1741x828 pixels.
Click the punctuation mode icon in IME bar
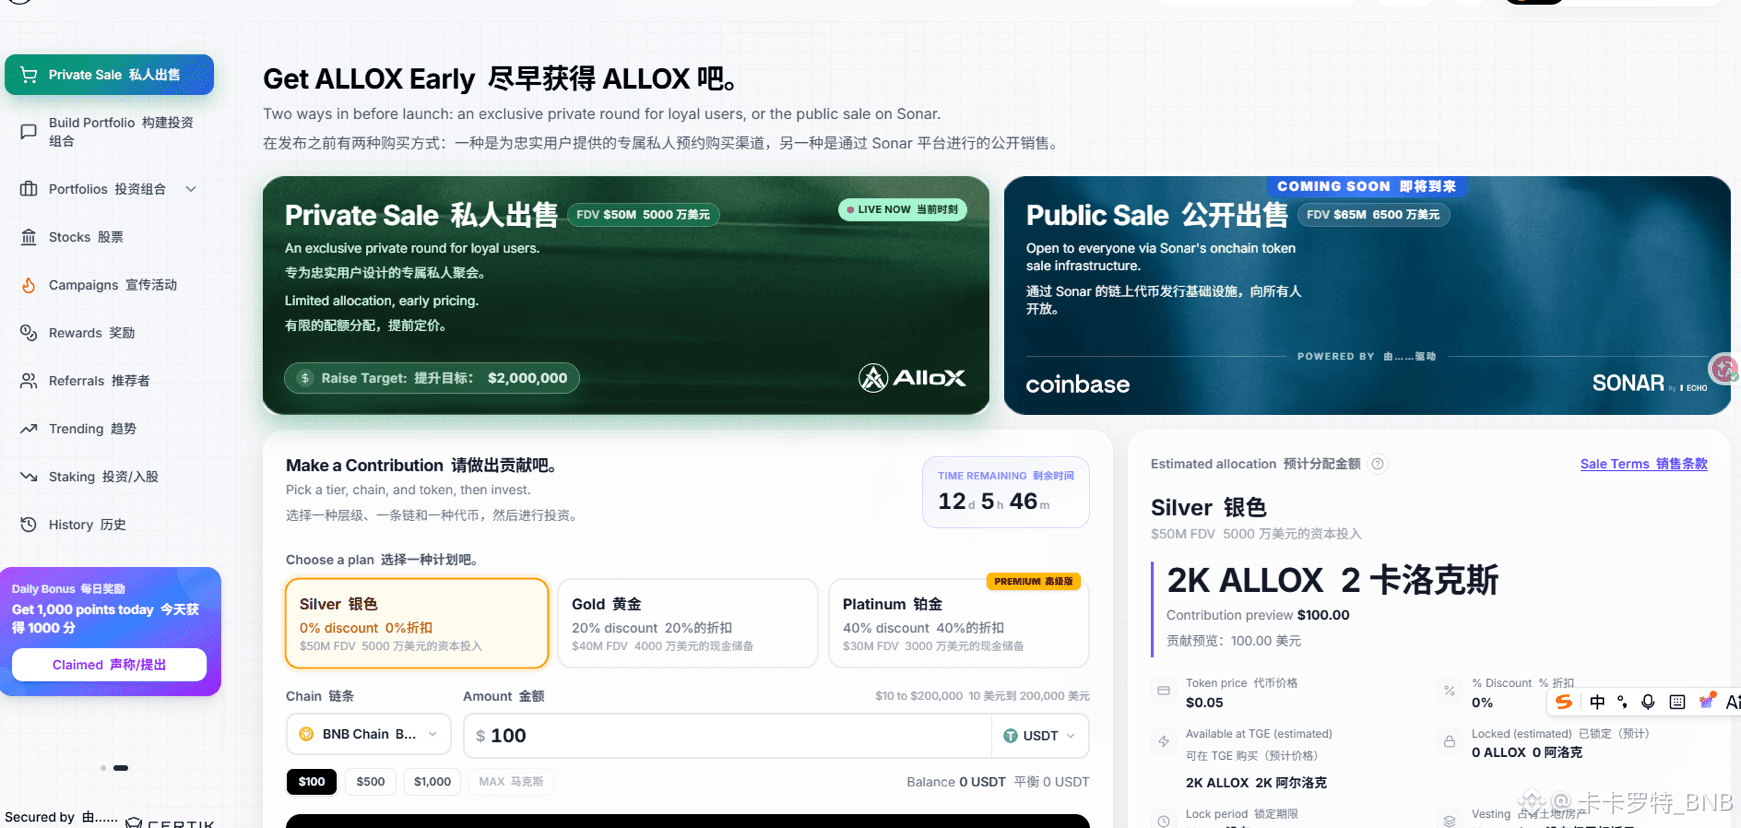coord(1622,702)
